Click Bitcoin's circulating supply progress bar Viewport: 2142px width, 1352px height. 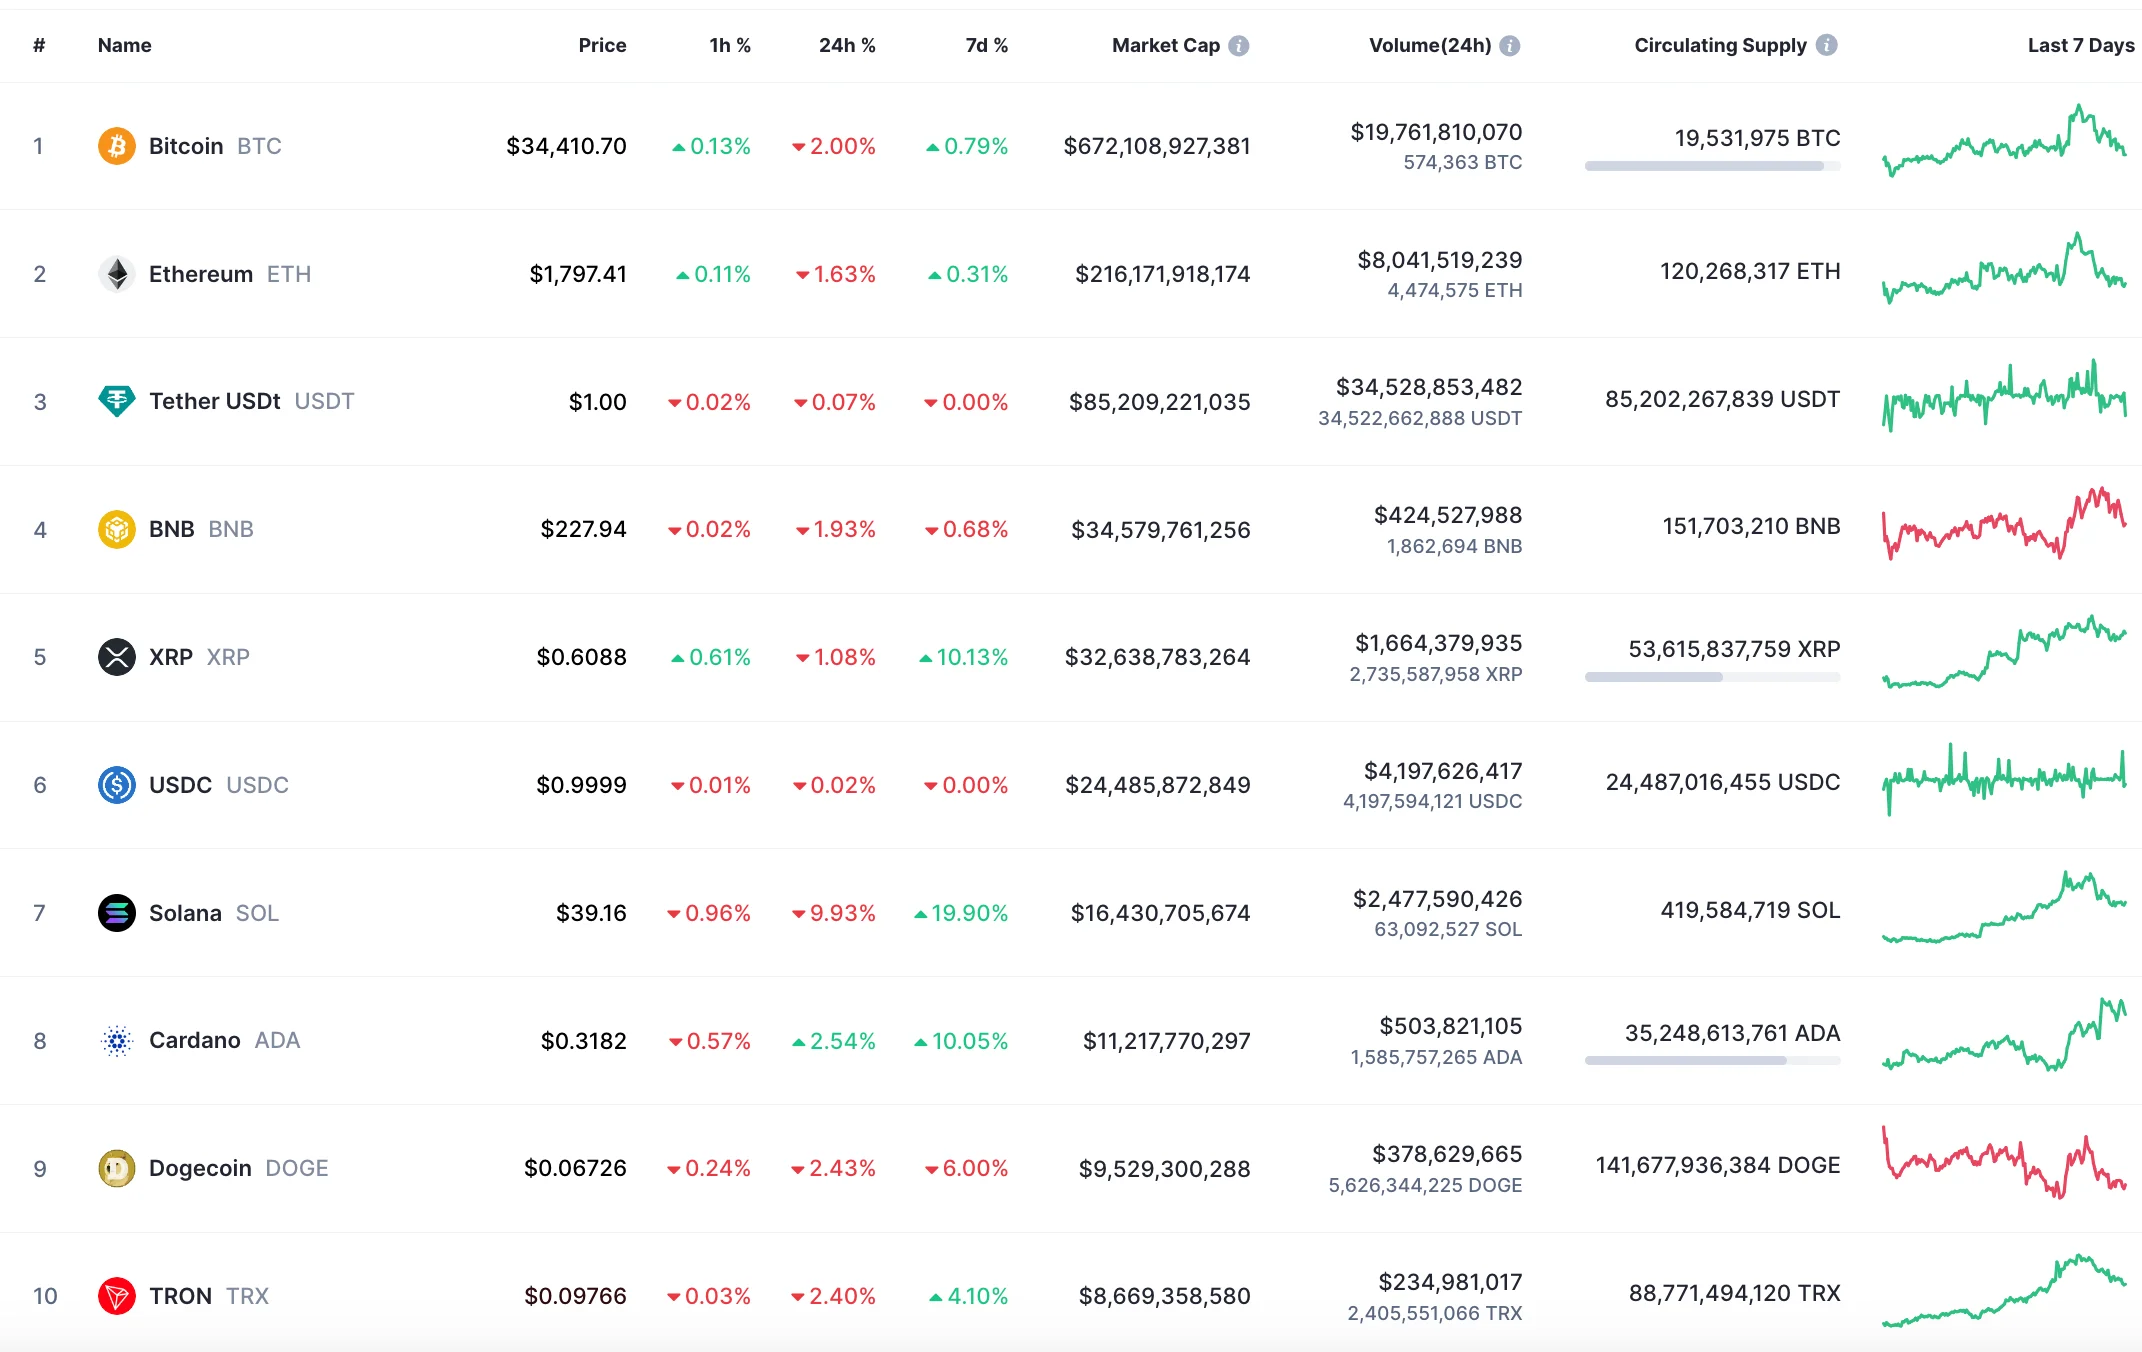[1712, 166]
